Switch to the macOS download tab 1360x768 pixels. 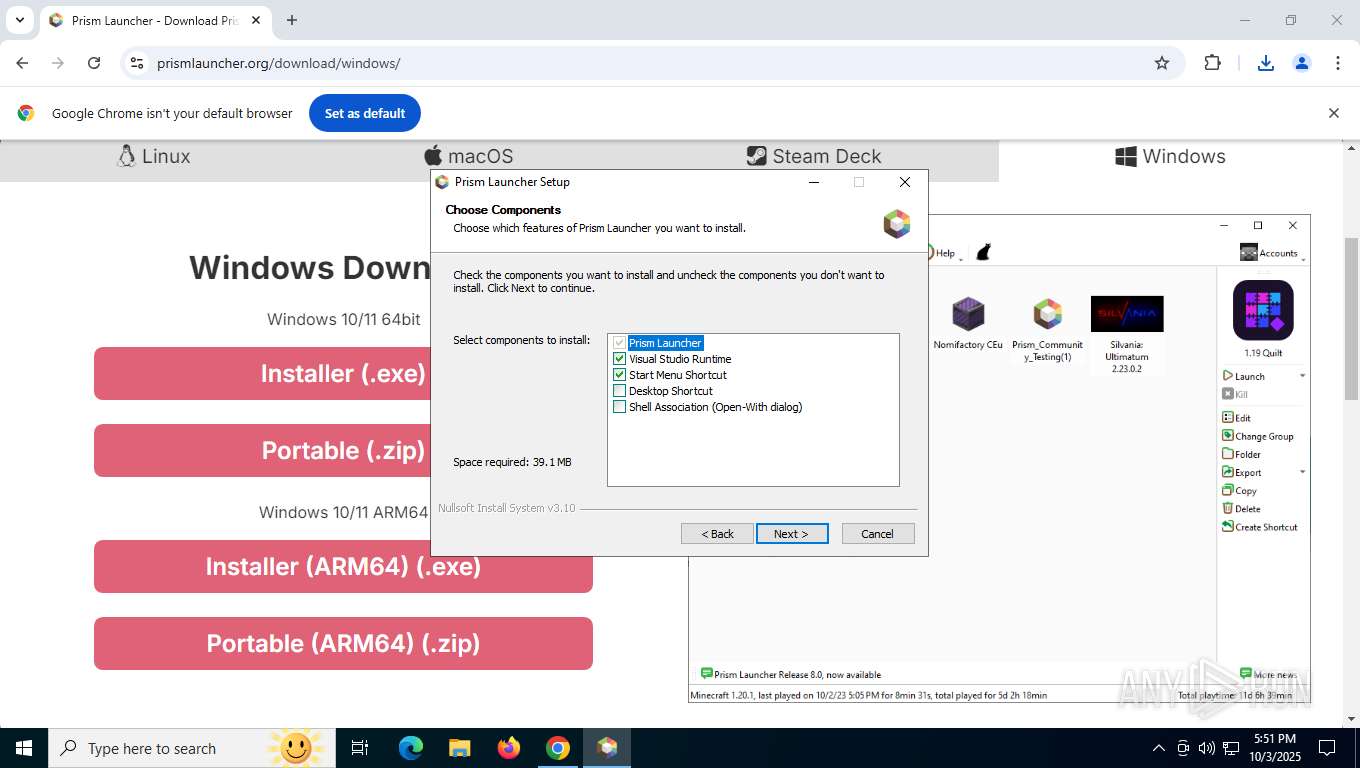tap(468, 156)
